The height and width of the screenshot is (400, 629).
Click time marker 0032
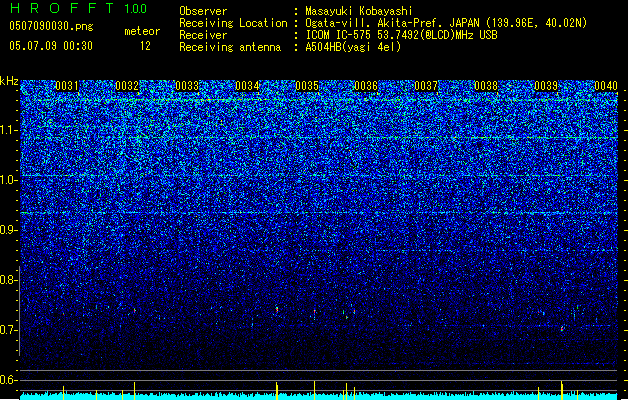[x=127, y=86]
